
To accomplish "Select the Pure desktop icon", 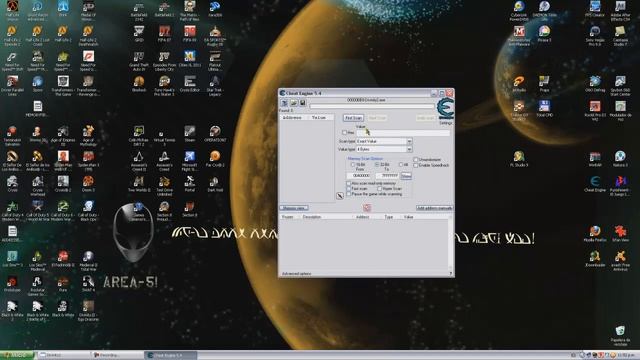I will 63,284.
